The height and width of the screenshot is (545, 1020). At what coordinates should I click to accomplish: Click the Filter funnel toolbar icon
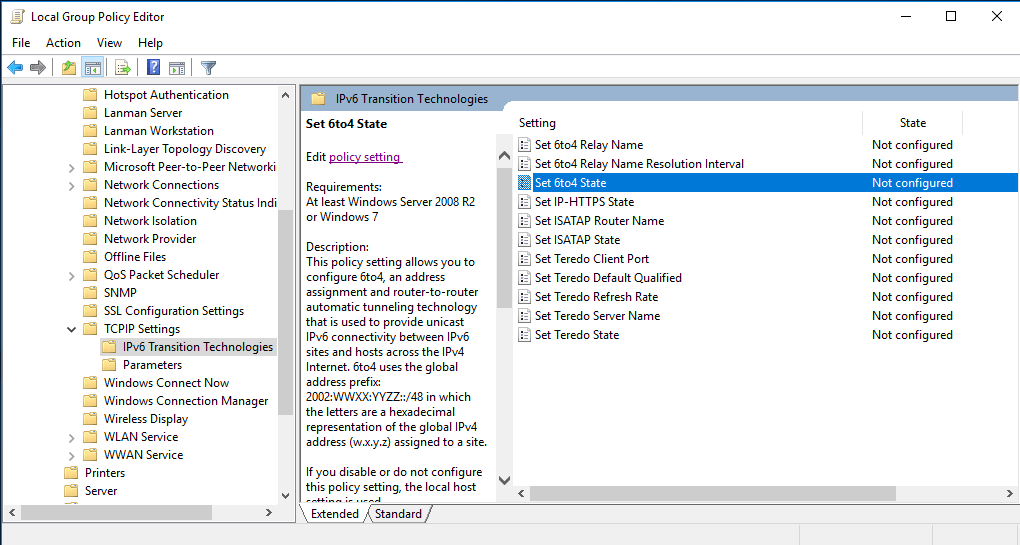(x=208, y=68)
